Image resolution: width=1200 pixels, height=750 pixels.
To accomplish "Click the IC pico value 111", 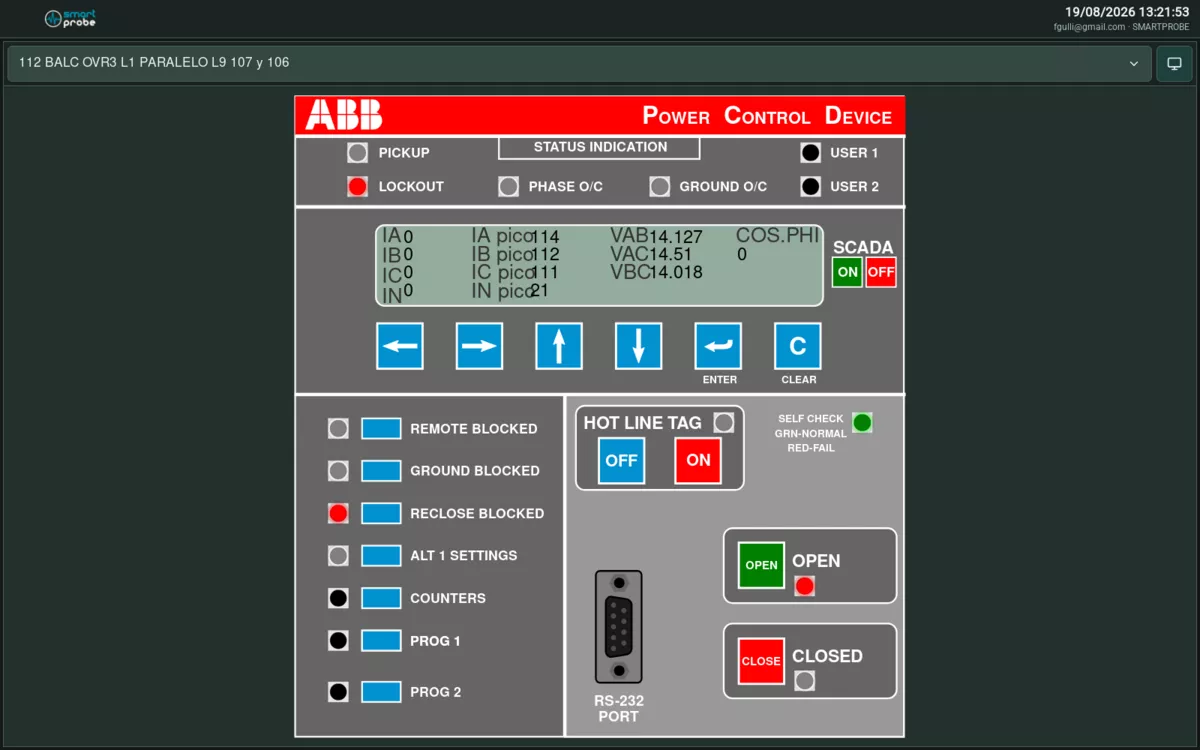I will click(545, 272).
